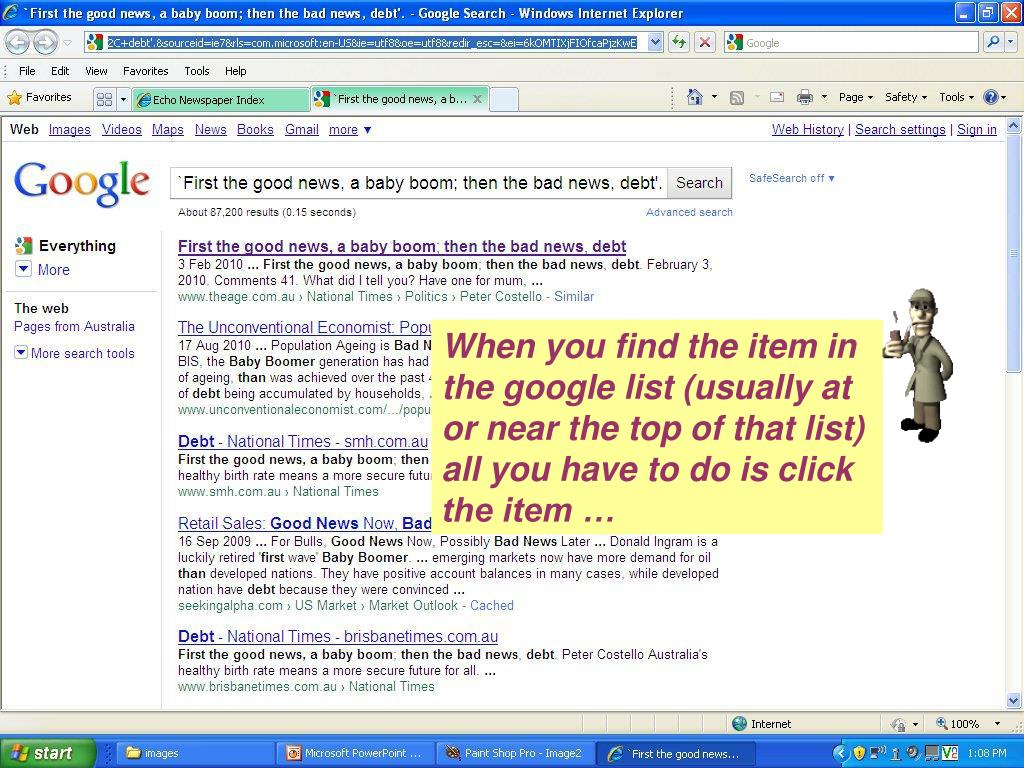Click the Images search link
This screenshot has width=1024, height=768.
(x=69, y=129)
